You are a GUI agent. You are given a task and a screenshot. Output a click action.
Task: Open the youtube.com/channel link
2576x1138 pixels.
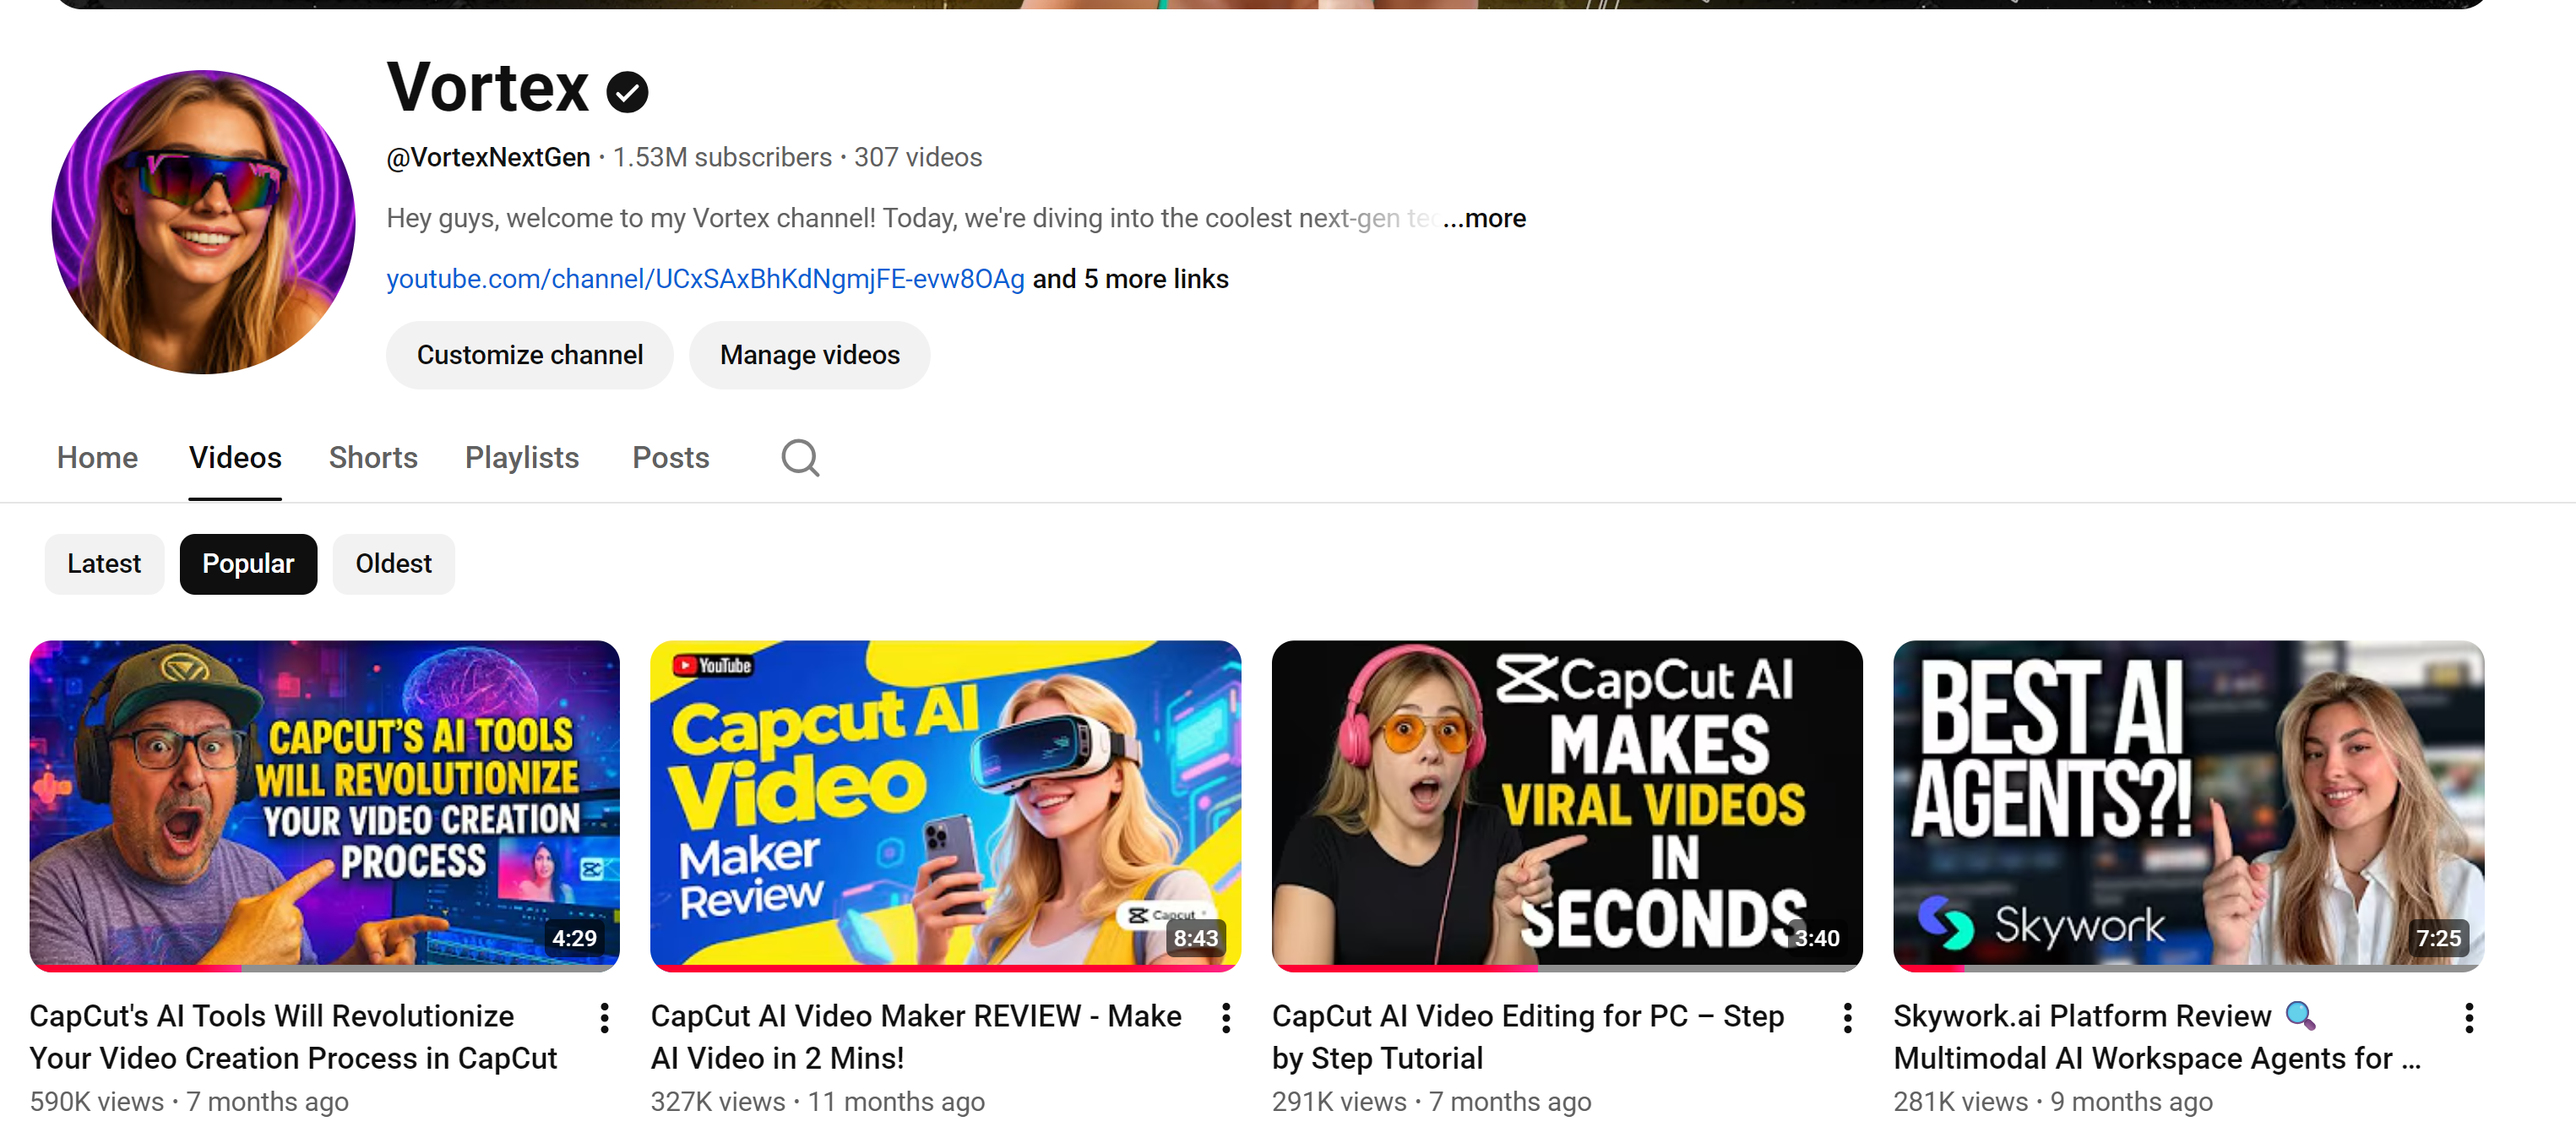click(x=705, y=279)
